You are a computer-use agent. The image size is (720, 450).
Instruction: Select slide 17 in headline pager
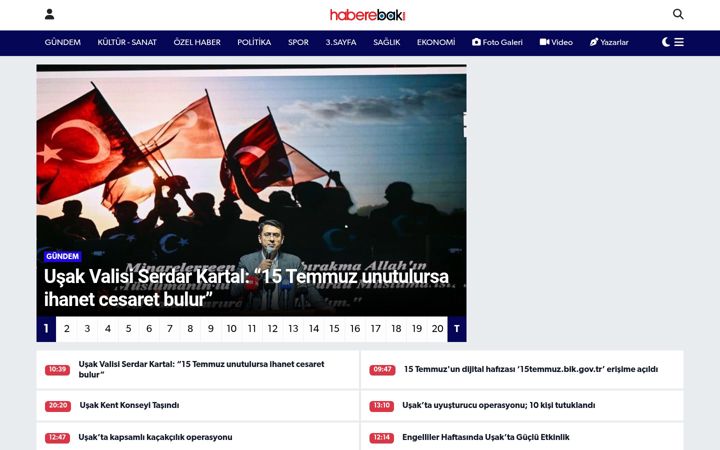[376, 329]
